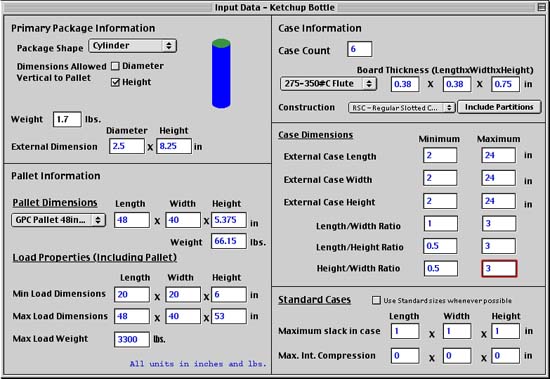Edit Length/Width Ratio Maximum field
Viewport: 550px width, 379px height.
(x=499, y=224)
